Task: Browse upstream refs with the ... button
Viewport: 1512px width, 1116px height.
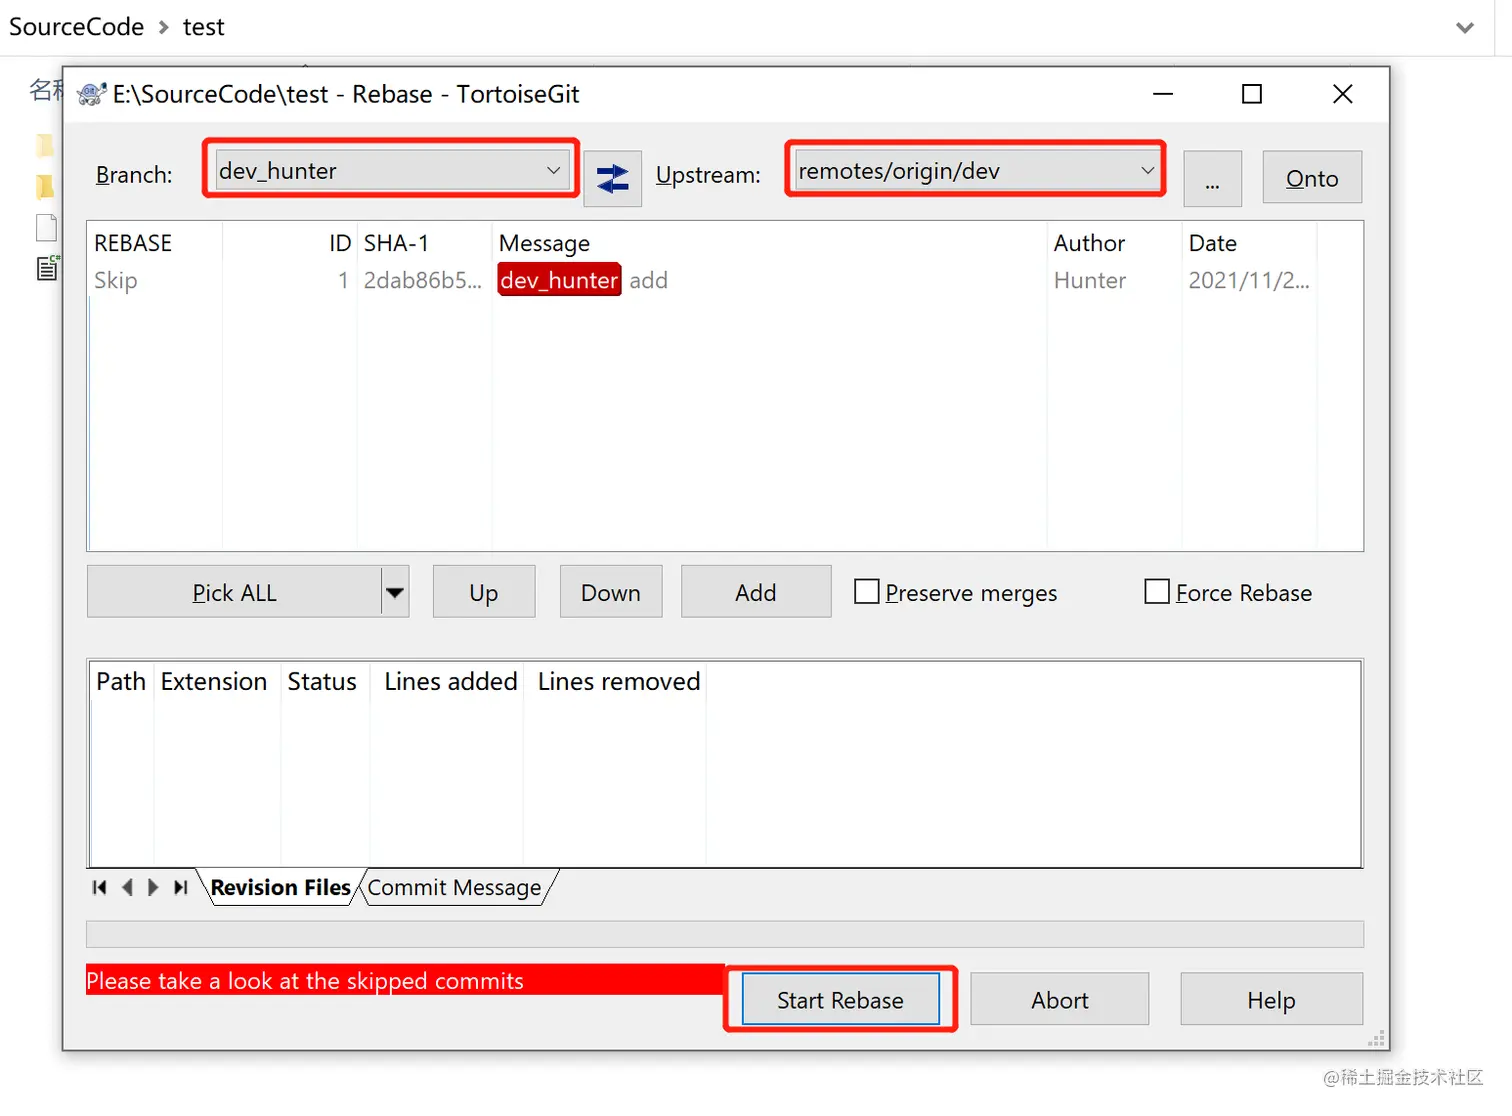Action: pos(1212,179)
